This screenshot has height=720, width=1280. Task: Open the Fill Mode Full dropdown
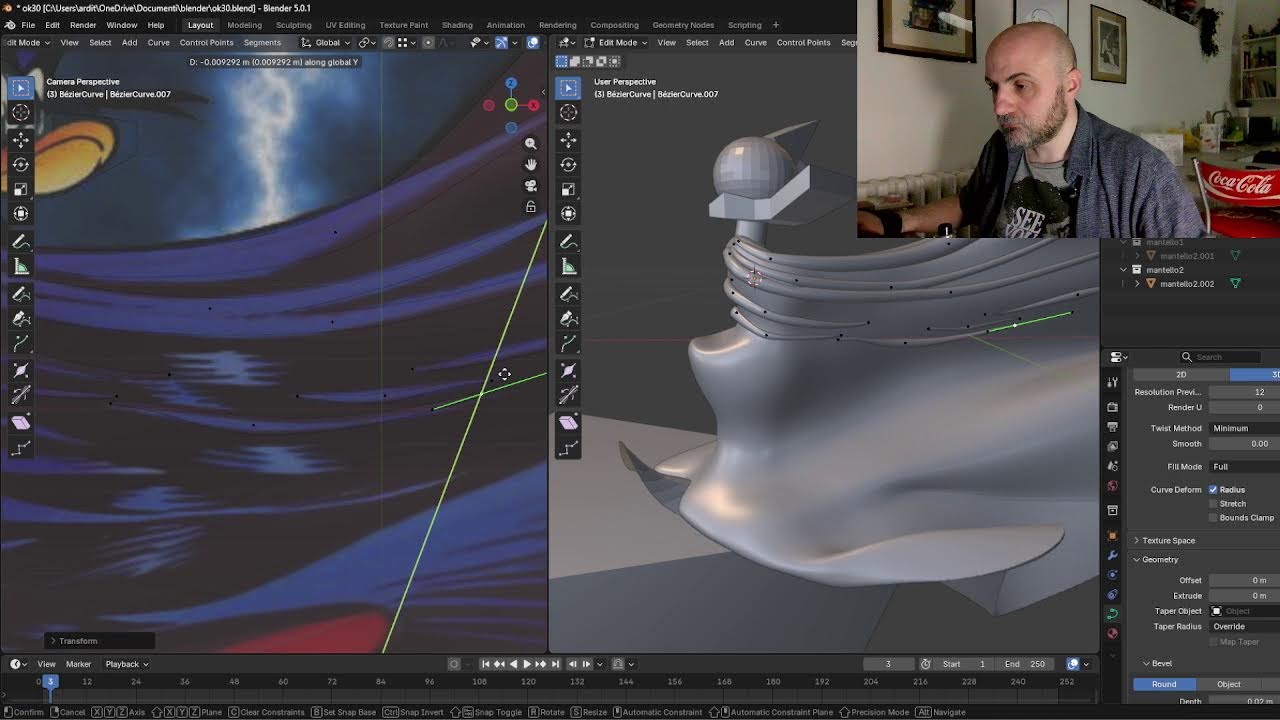(1244, 467)
